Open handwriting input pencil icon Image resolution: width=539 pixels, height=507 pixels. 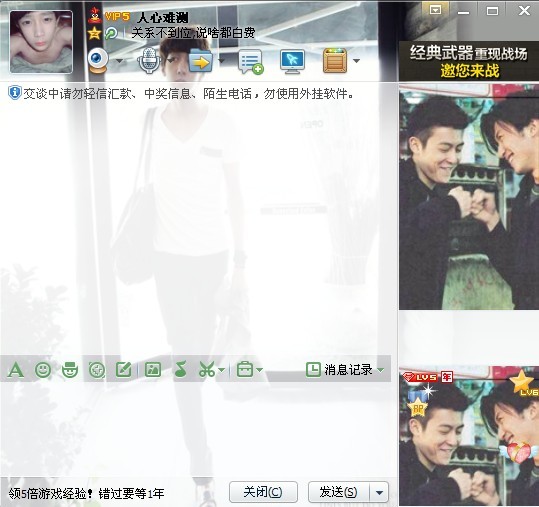coord(123,370)
